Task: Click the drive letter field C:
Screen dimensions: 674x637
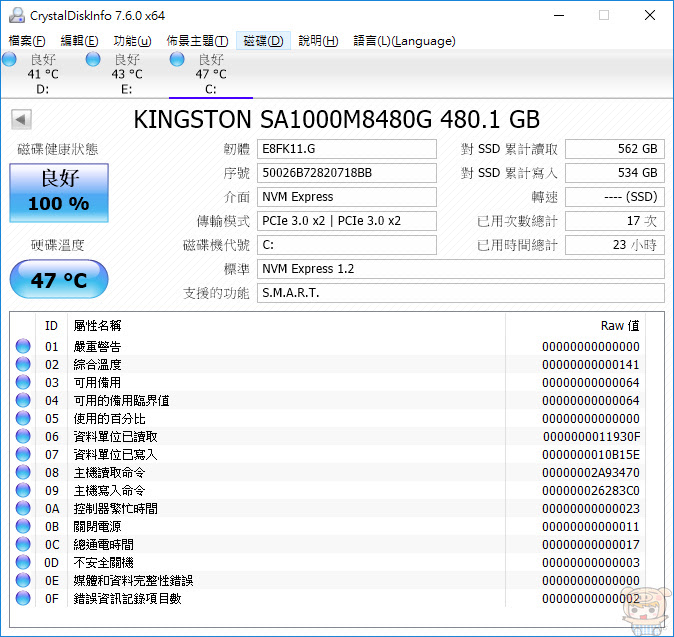Action: [347, 245]
